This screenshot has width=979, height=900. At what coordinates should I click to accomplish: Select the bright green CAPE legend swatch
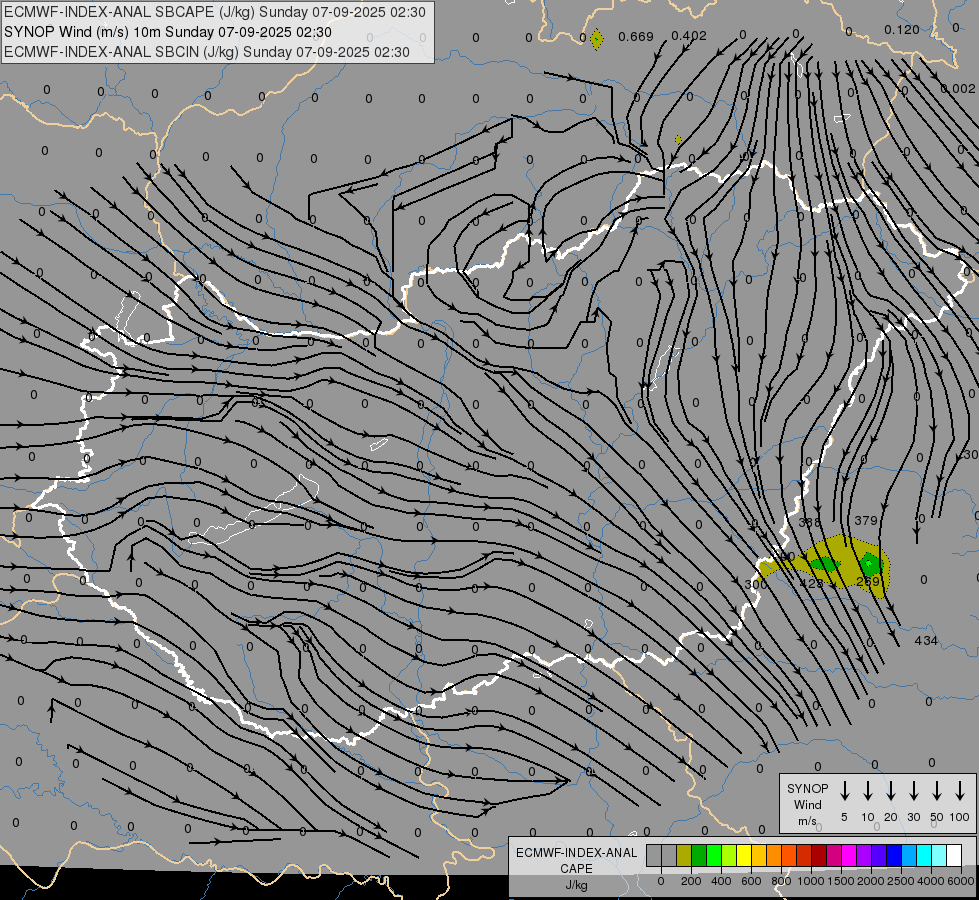714,855
